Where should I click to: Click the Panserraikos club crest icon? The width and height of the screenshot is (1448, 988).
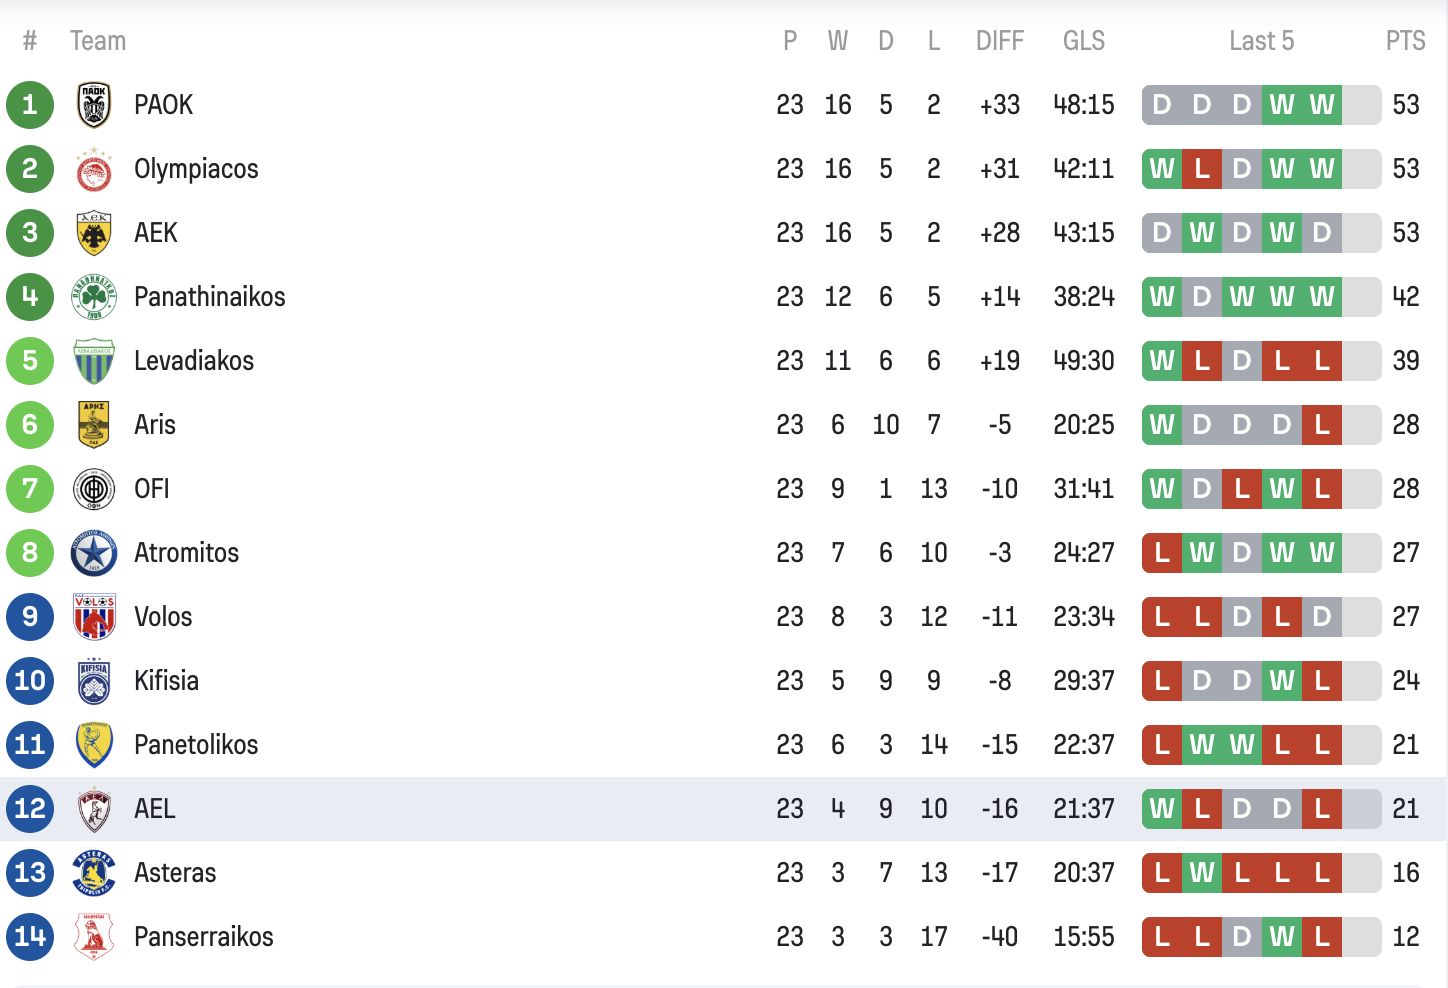pos(94,937)
